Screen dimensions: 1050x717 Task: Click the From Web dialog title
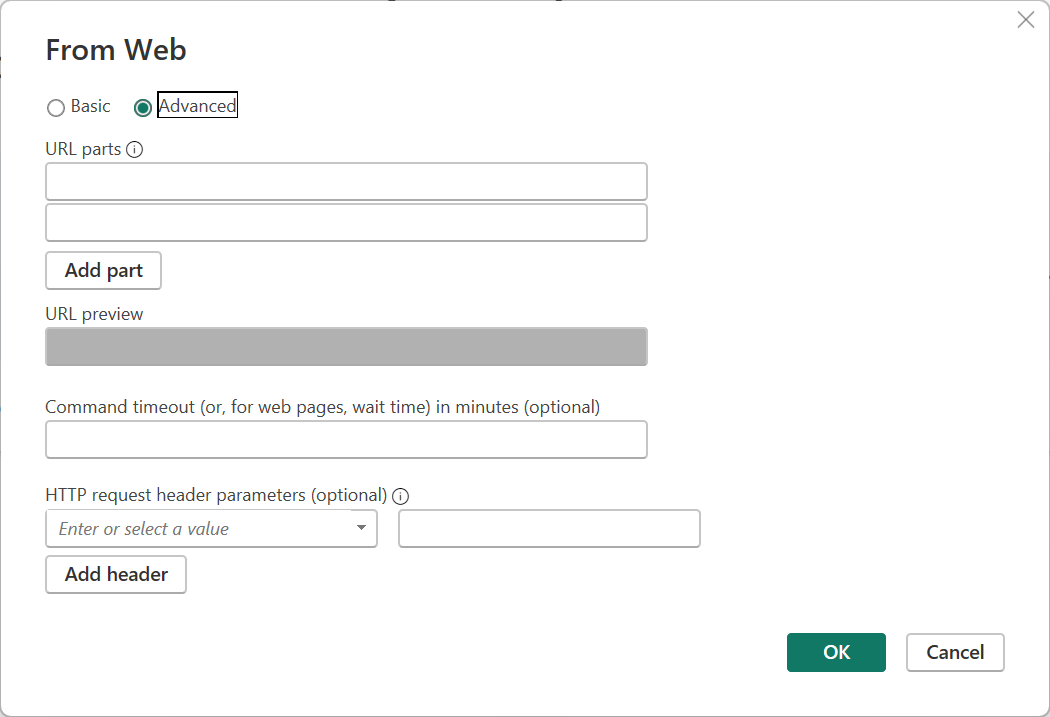[x=116, y=50]
